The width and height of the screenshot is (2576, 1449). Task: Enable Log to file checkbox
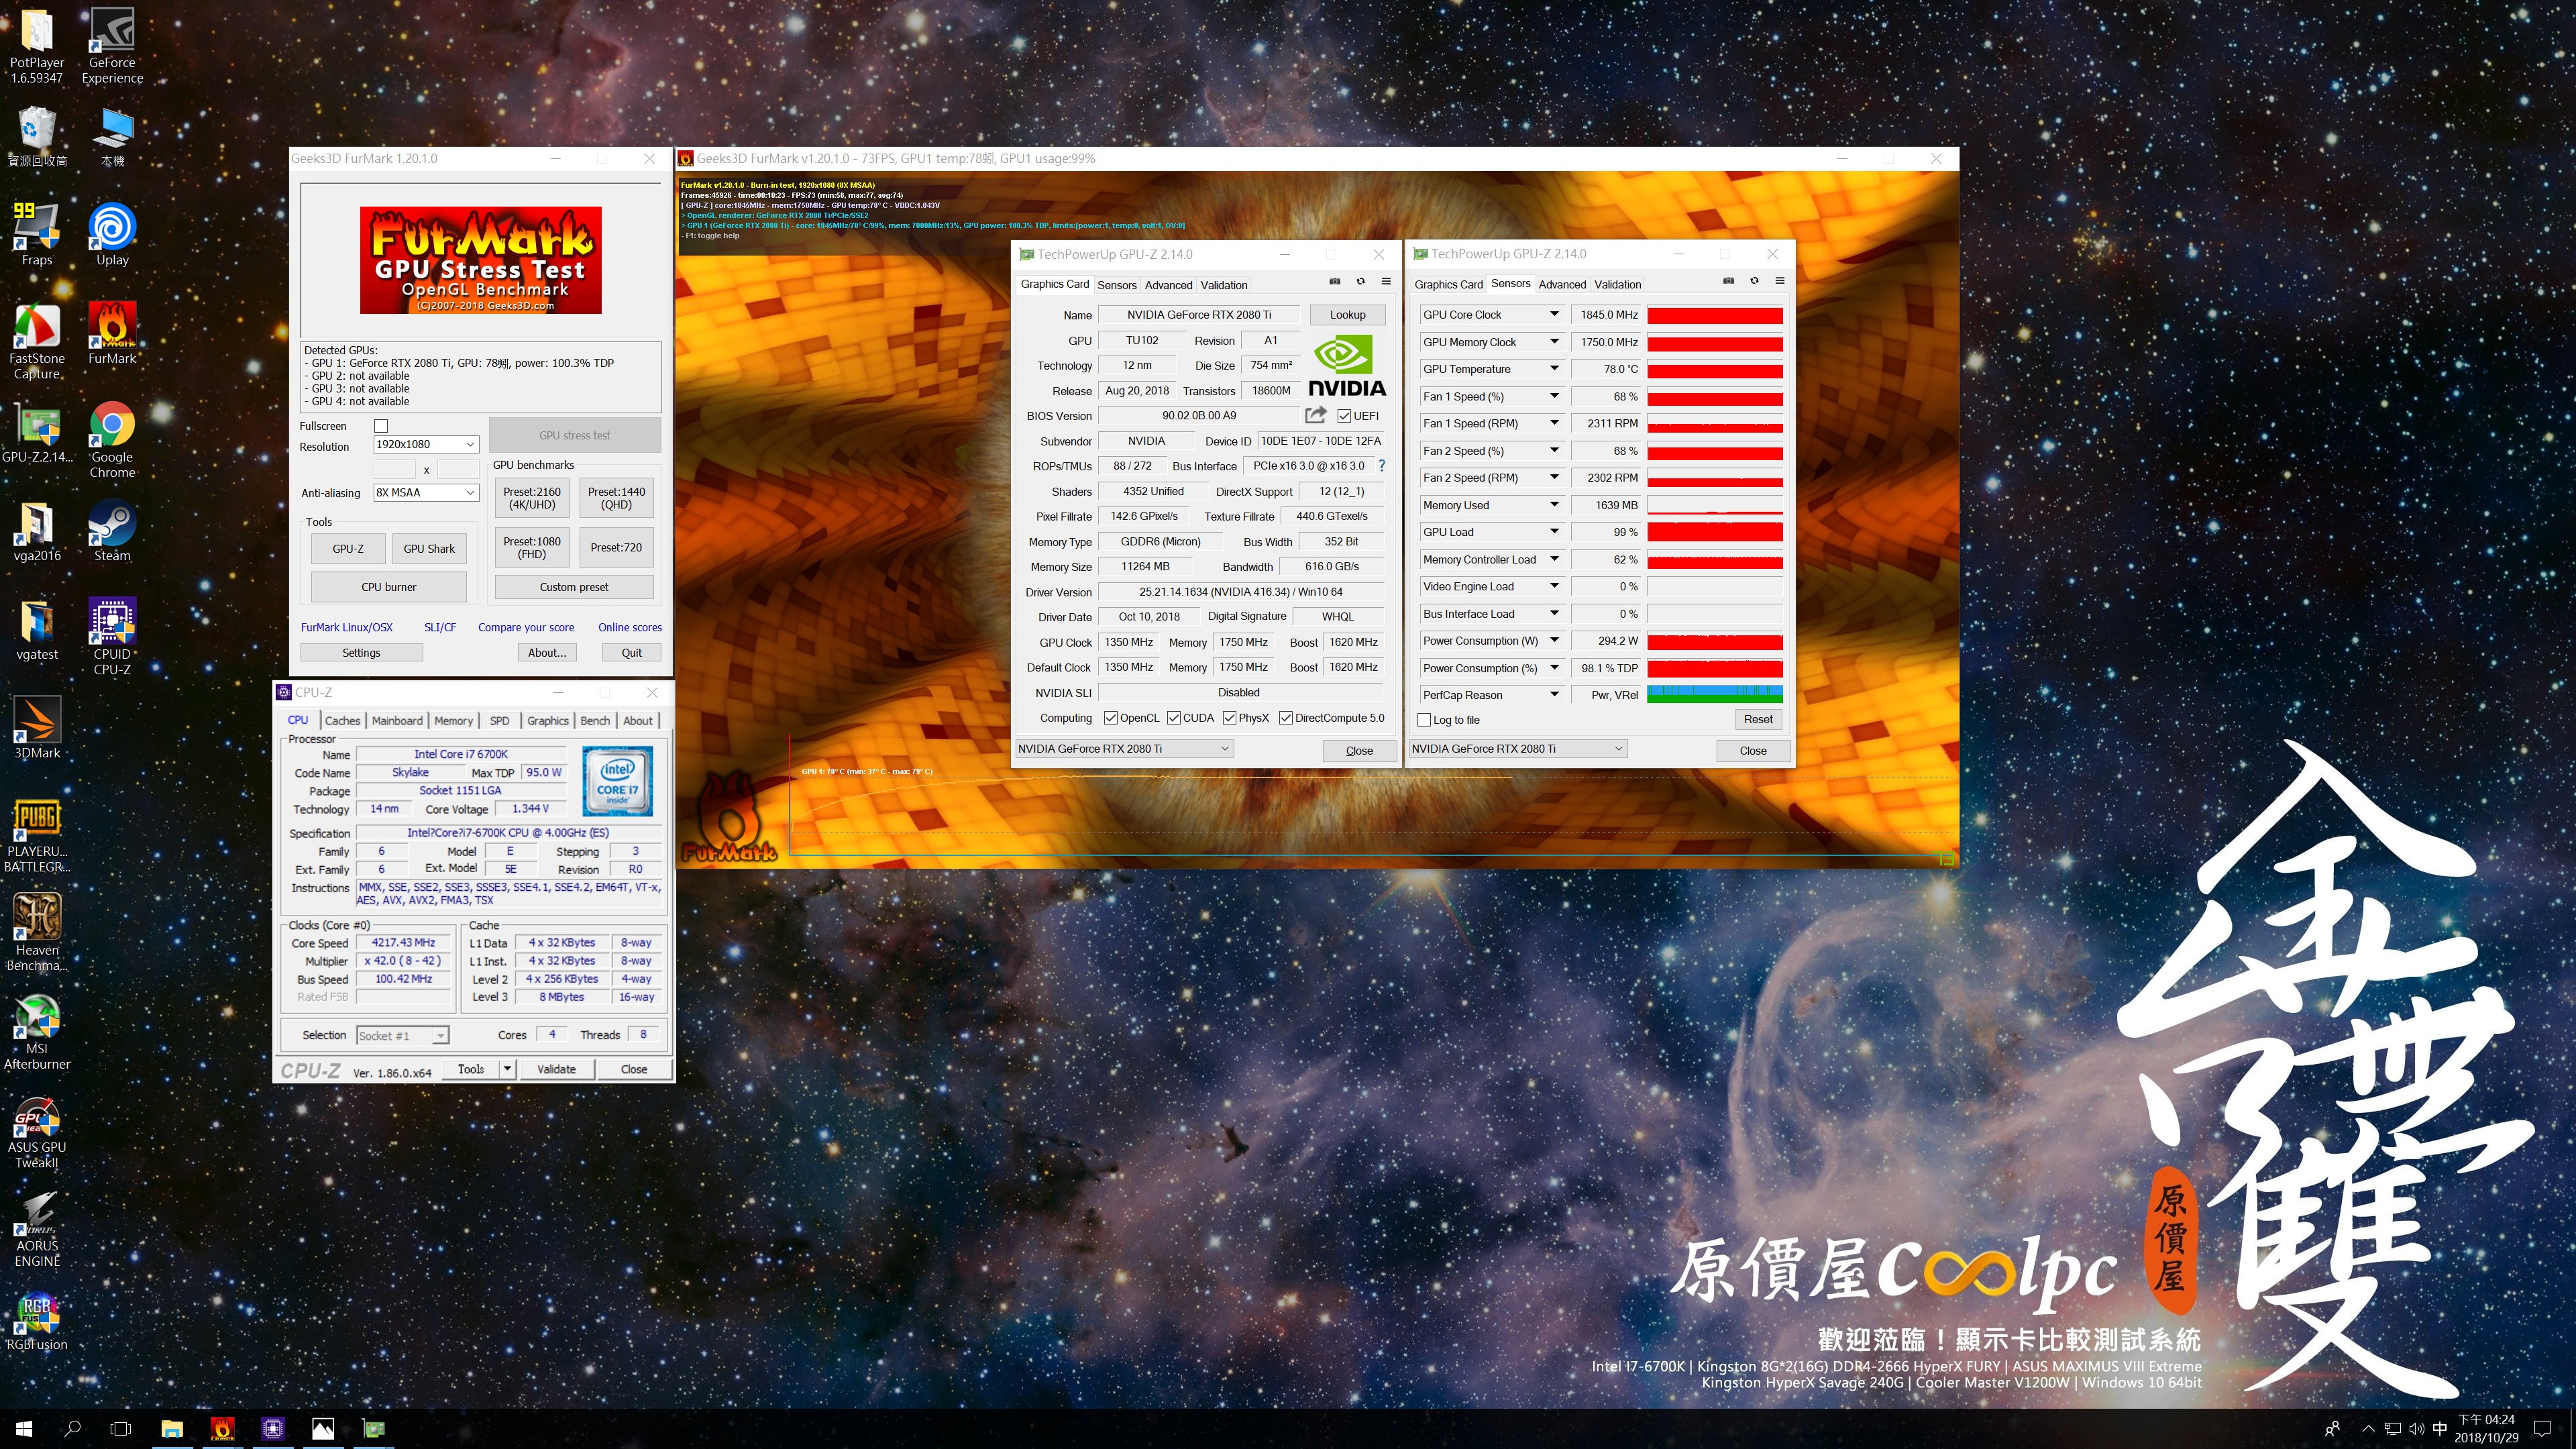[1424, 720]
